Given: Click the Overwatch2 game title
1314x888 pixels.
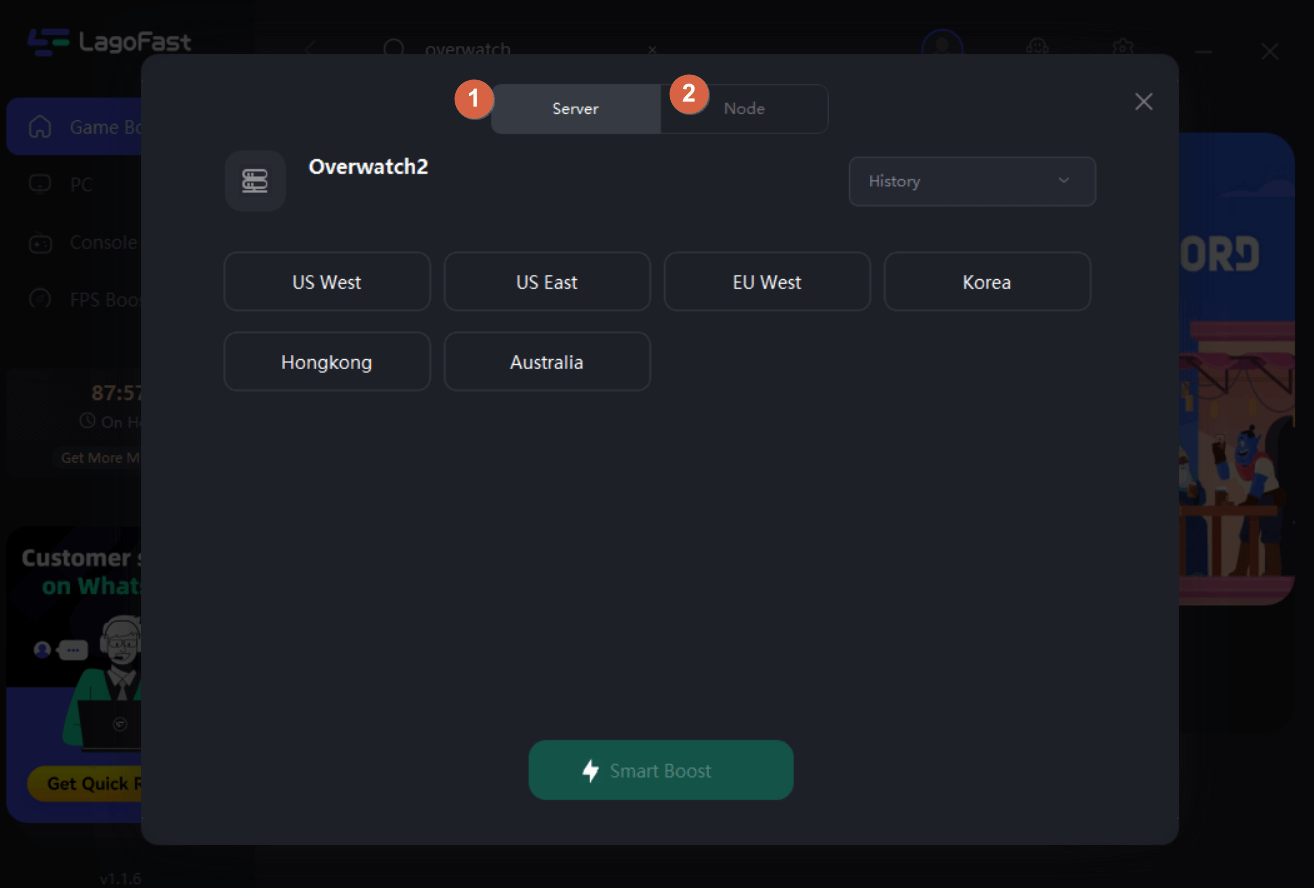Looking at the screenshot, I should [368, 167].
